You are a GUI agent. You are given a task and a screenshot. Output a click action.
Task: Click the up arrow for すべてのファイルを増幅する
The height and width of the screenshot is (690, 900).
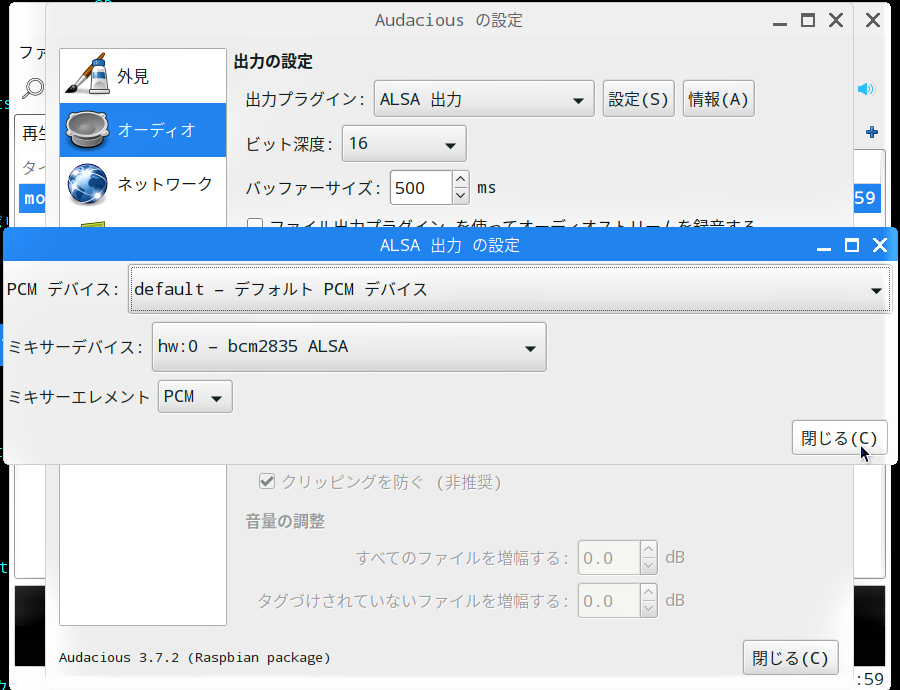click(x=649, y=549)
